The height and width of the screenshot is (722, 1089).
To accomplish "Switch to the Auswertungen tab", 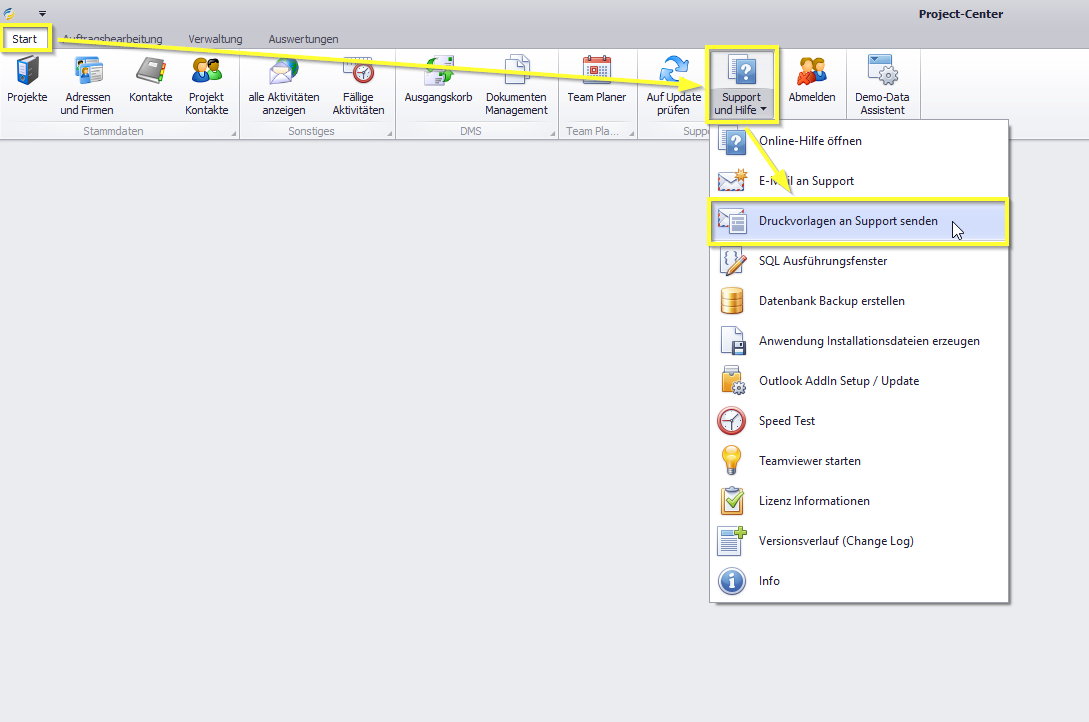I will (303, 39).
